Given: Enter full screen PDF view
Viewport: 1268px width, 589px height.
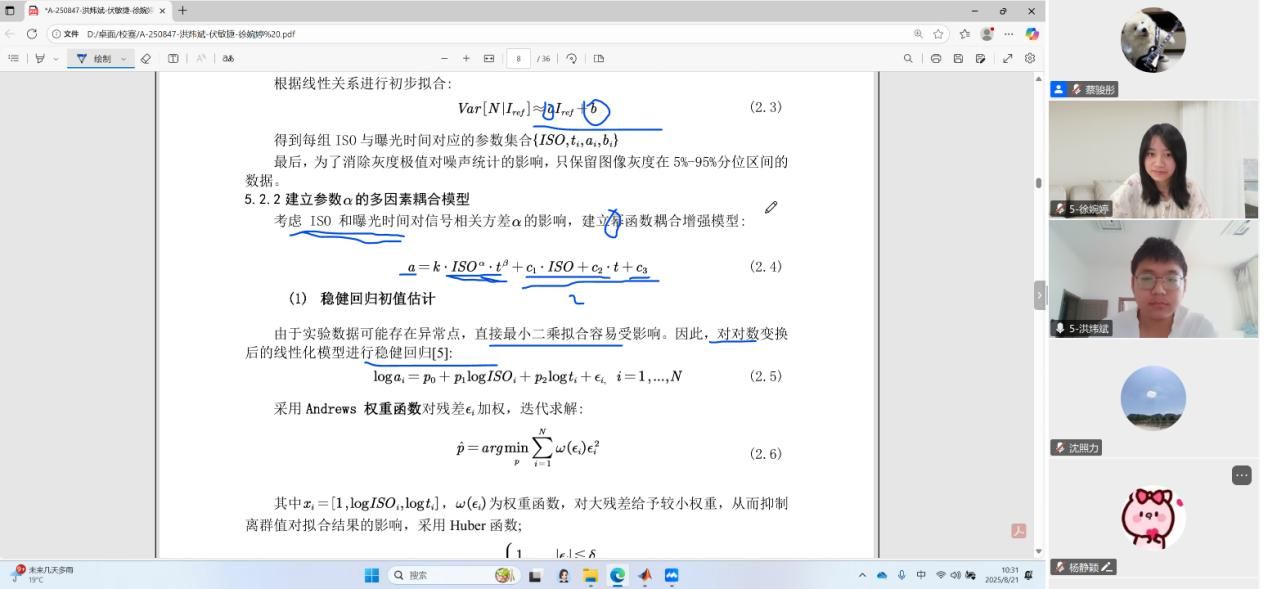Looking at the screenshot, I should click(1008, 59).
